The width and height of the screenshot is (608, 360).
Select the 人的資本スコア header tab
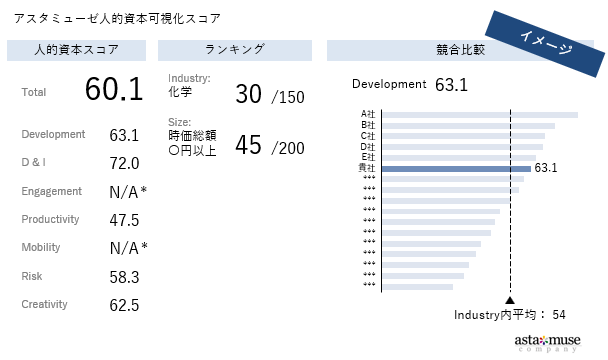(x=76, y=50)
